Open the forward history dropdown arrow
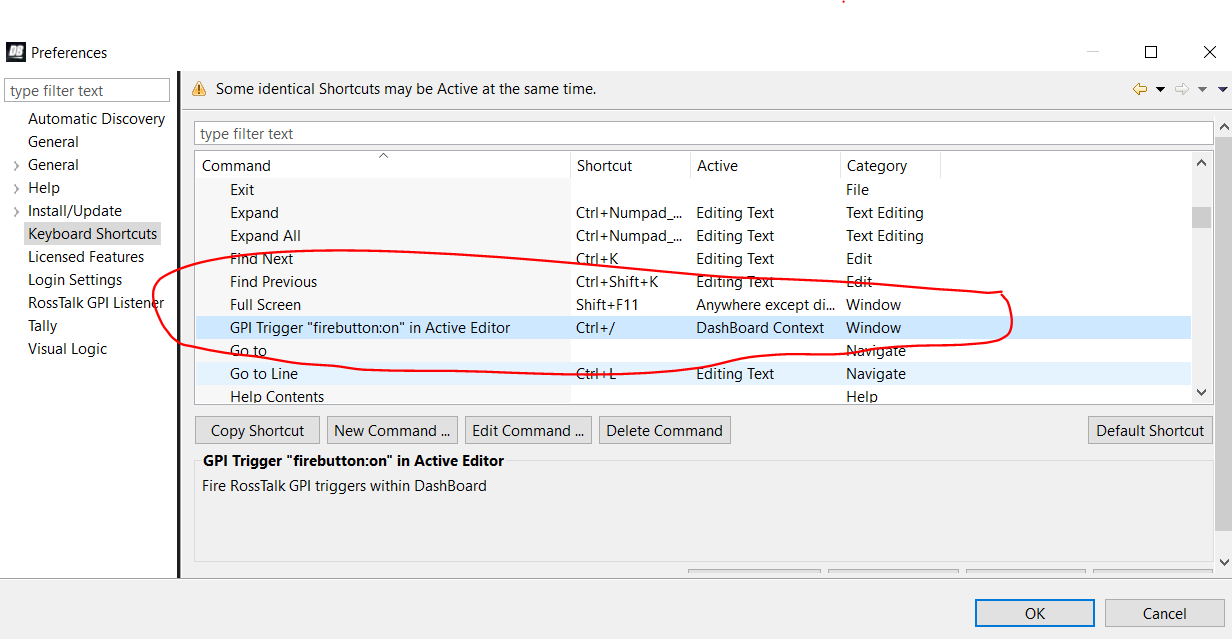Image resolution: width=1232 pixels, height=639 pixels. click(1202, 89)
